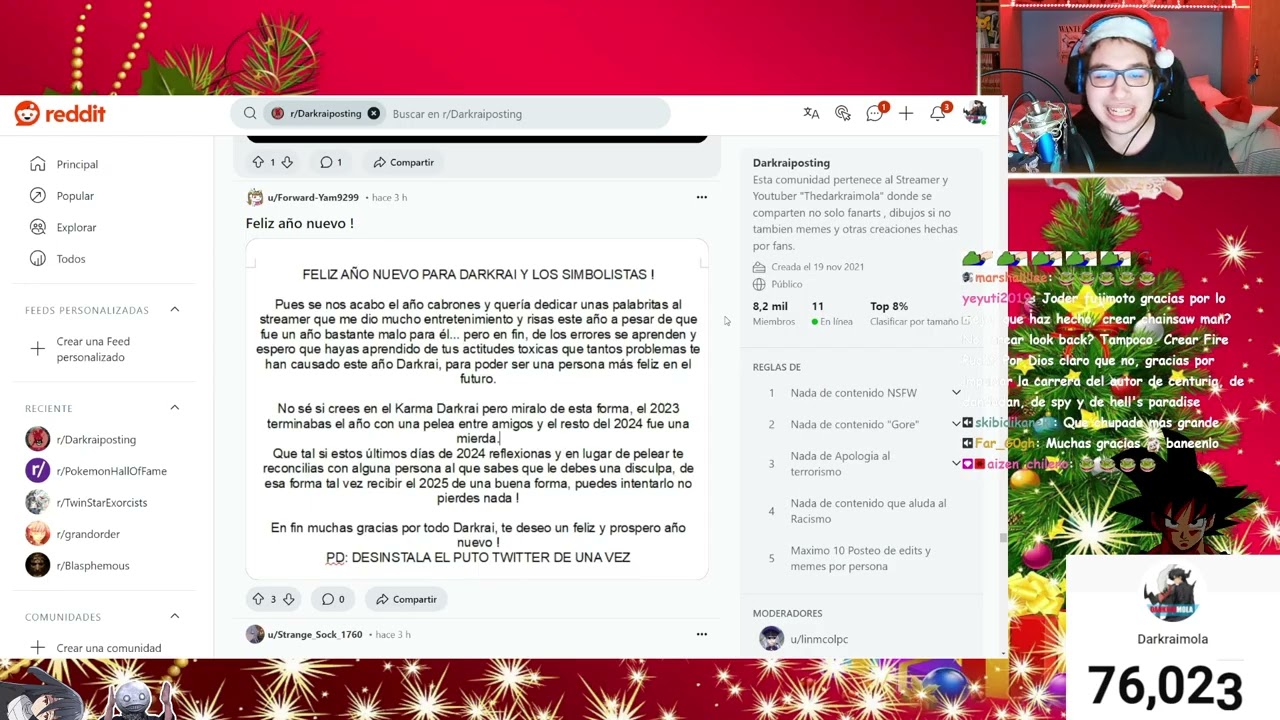1280x720 pixels.
Task: Collapse the Reciente section
Action: pos(174,408)
